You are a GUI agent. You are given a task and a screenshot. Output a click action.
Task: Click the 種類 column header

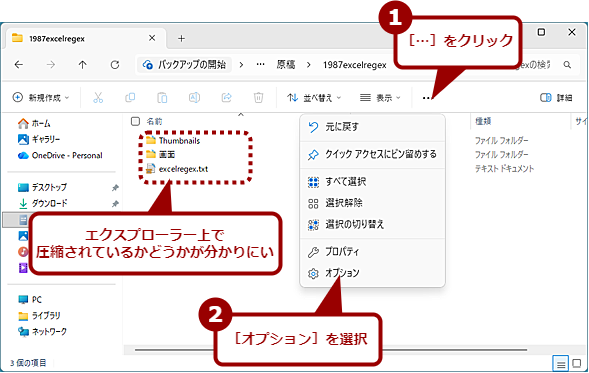pyautogui.click(x=483, y=121)
